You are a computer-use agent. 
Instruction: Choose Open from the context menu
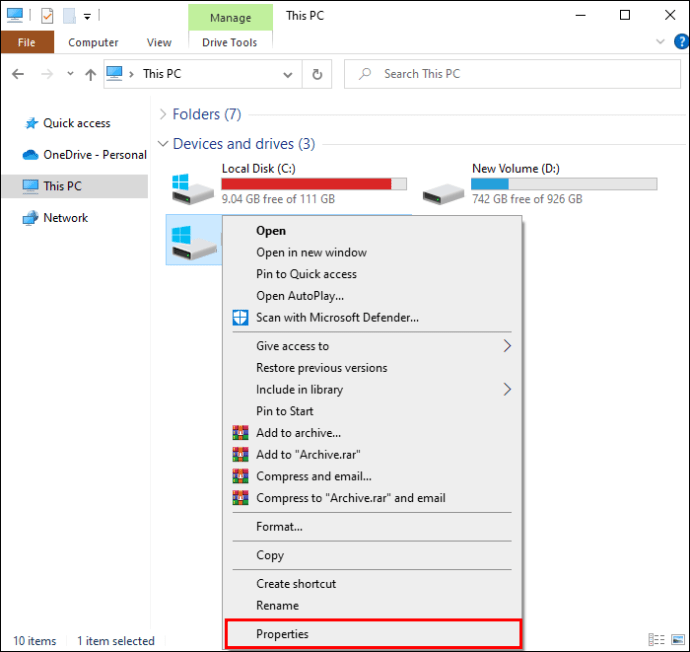point(373,231)
